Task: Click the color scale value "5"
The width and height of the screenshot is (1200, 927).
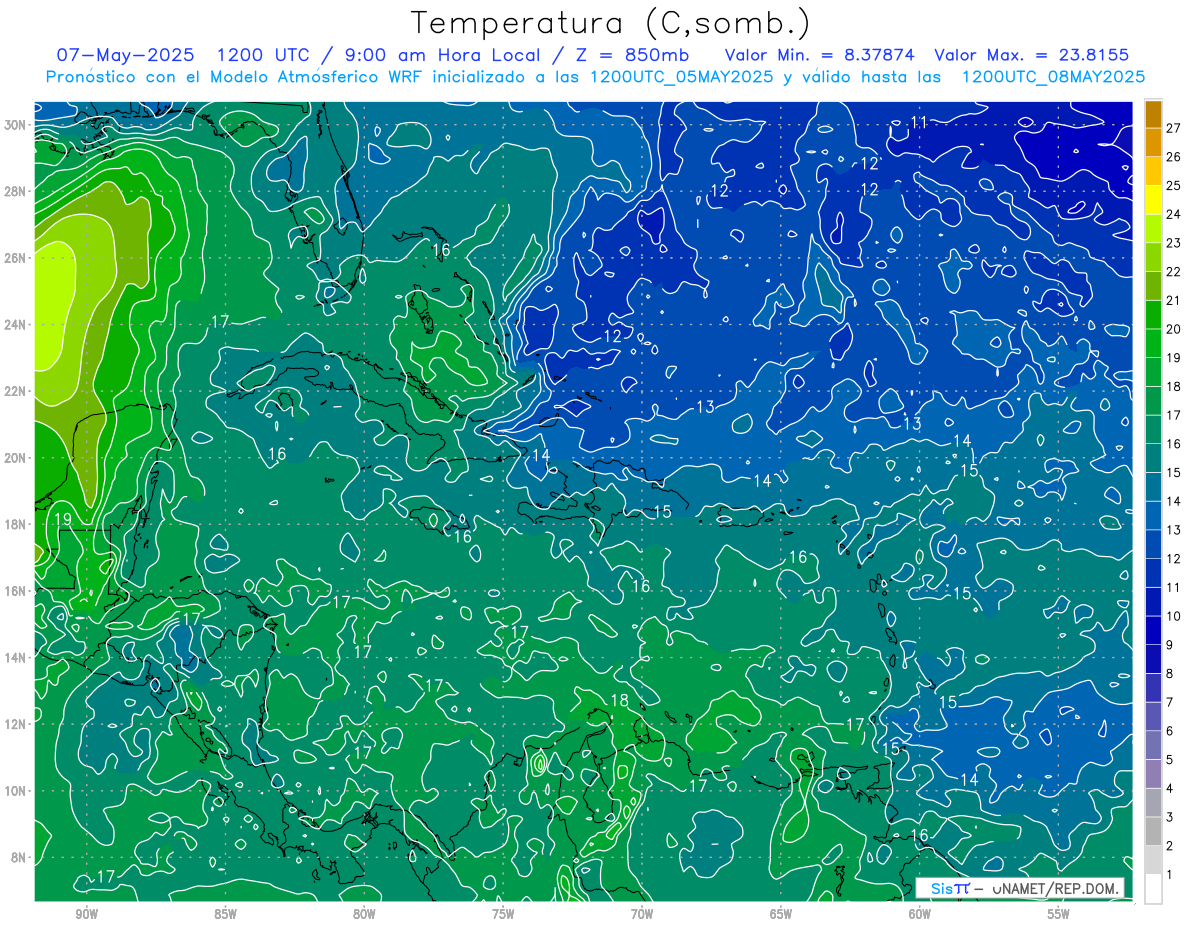Action: coord(1170,760)
